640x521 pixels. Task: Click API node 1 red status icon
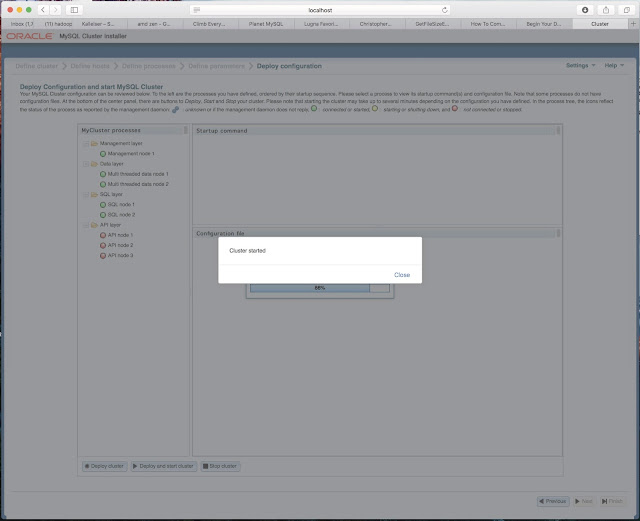(103, 235)
